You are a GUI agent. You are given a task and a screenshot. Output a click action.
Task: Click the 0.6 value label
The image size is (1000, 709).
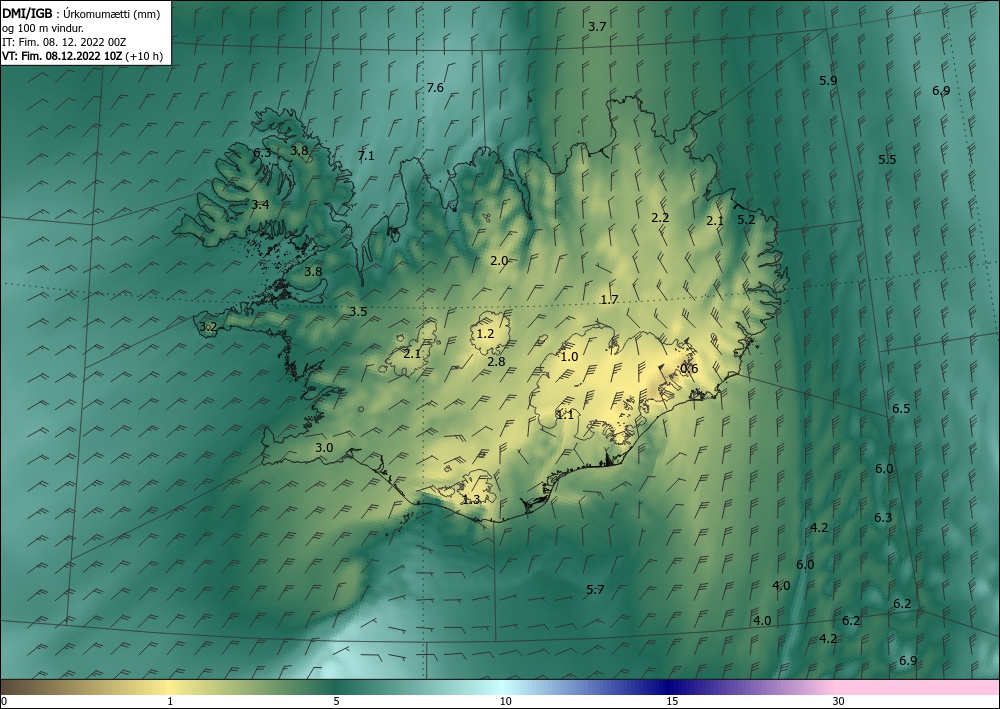(x=689, y=369)
